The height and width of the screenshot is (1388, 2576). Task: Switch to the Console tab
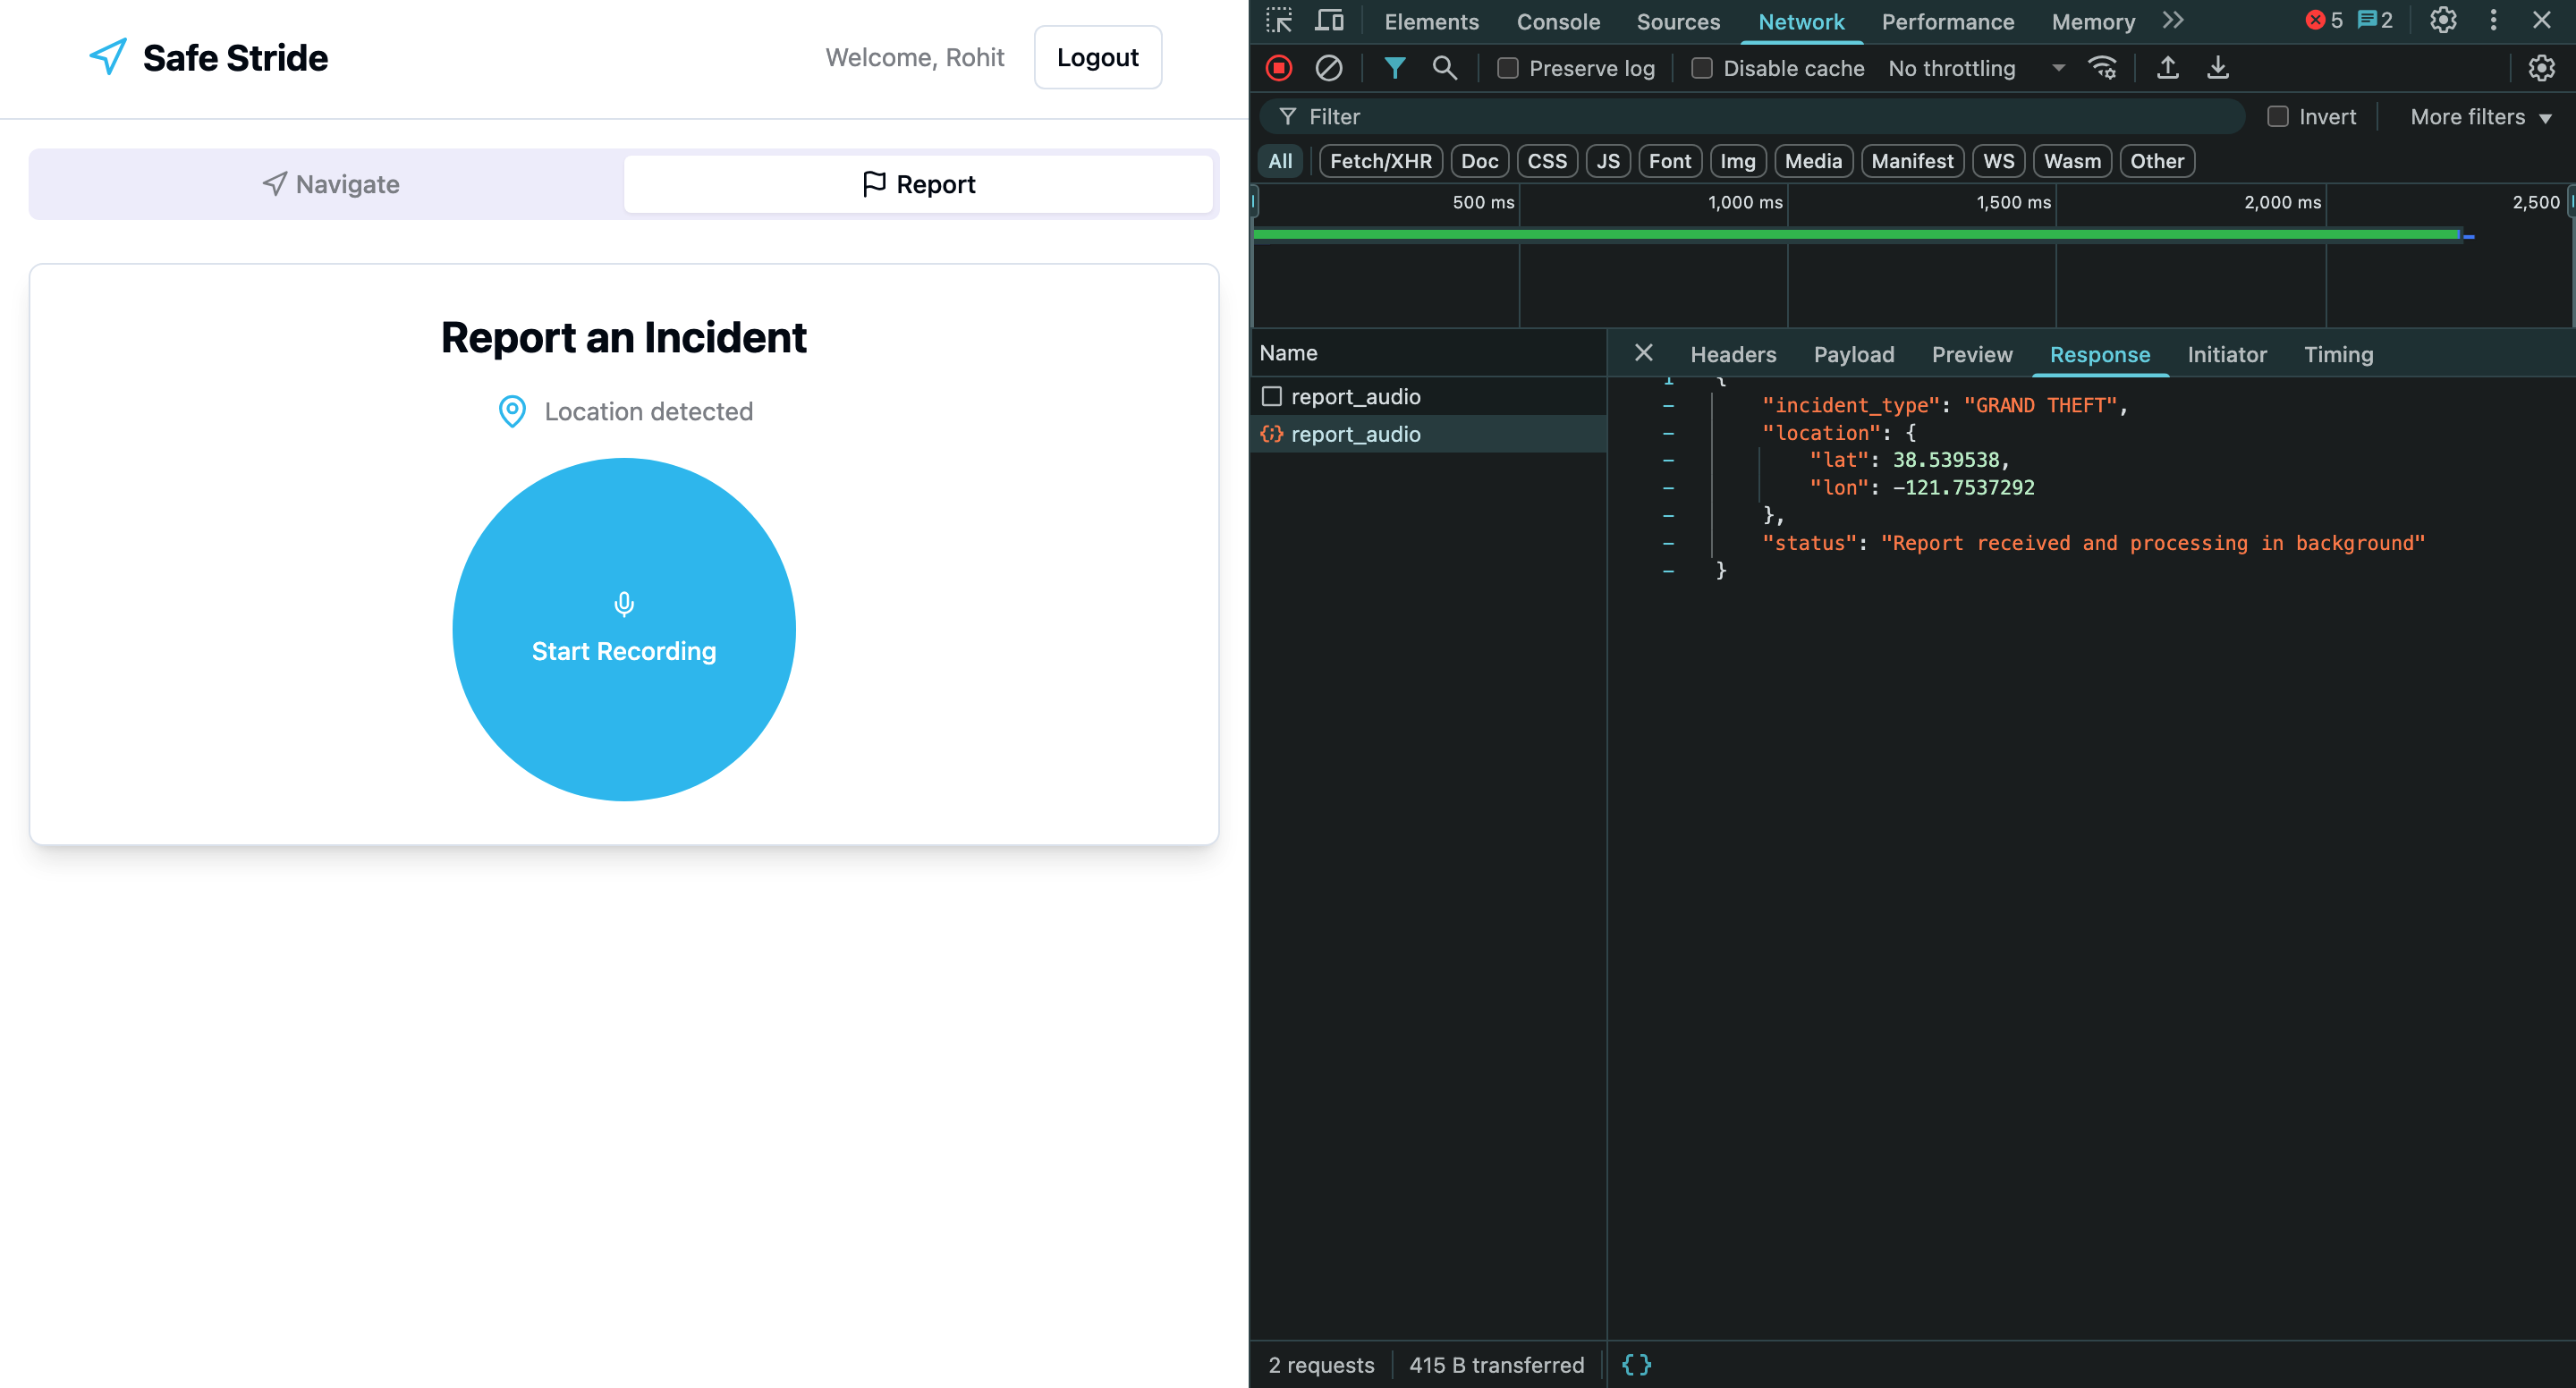(x=1558, y=21)
